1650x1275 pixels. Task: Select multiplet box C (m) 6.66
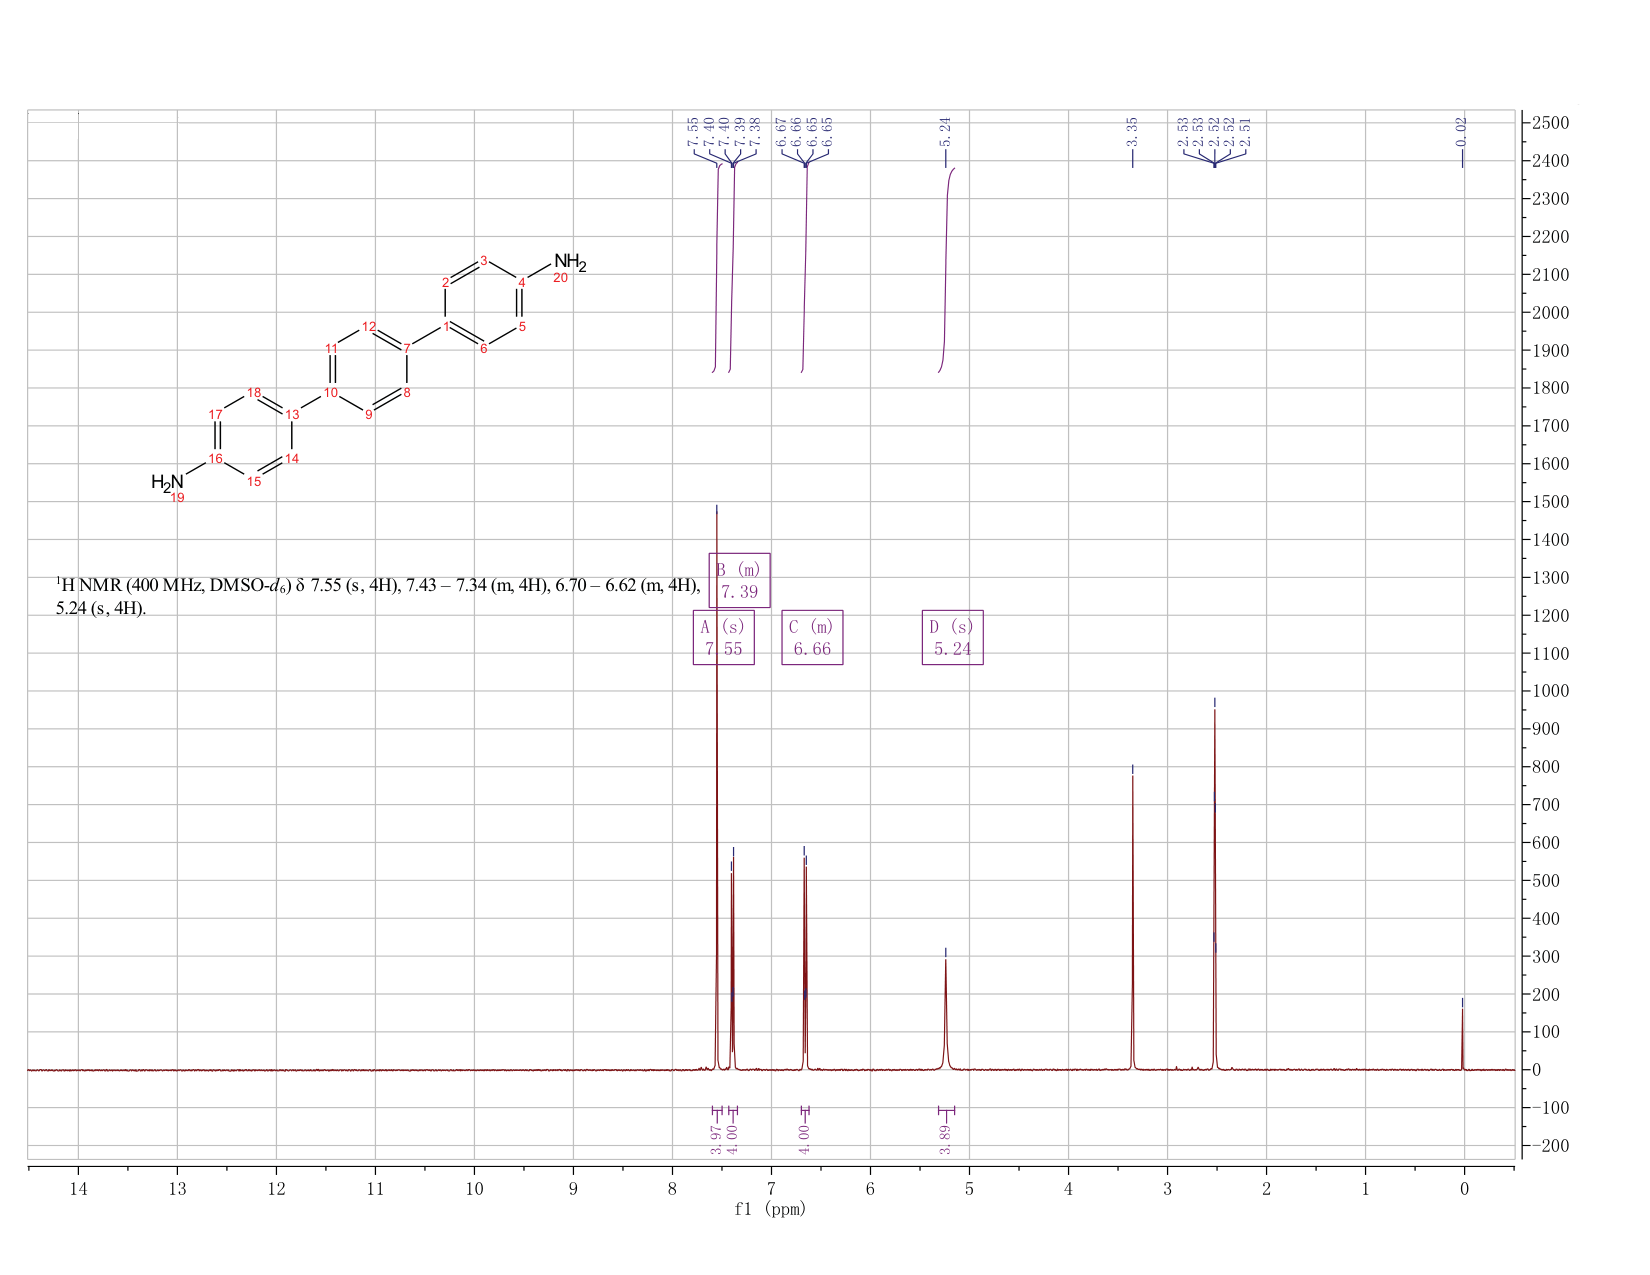coord(812,637)
